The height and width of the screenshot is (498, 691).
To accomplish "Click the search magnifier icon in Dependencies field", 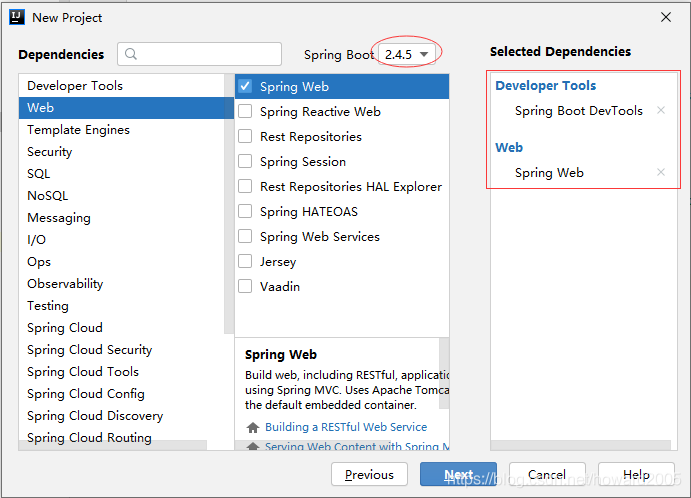I will (131, 55).
